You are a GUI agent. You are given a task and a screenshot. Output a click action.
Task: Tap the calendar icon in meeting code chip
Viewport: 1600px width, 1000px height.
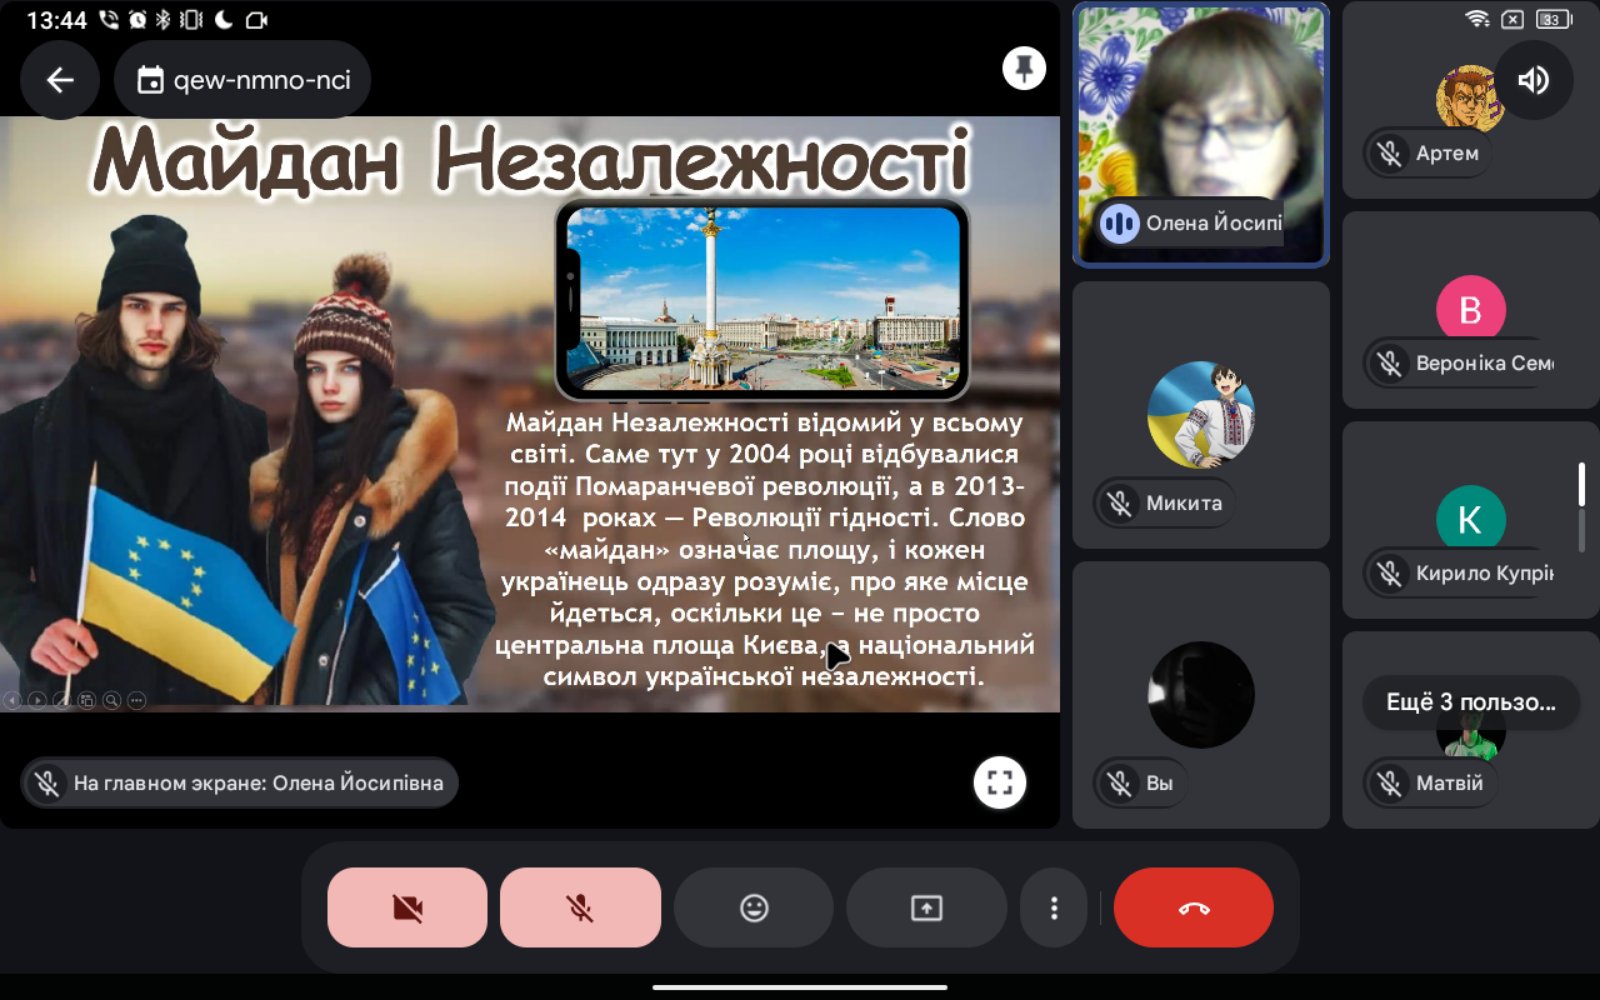coord(150,80)
